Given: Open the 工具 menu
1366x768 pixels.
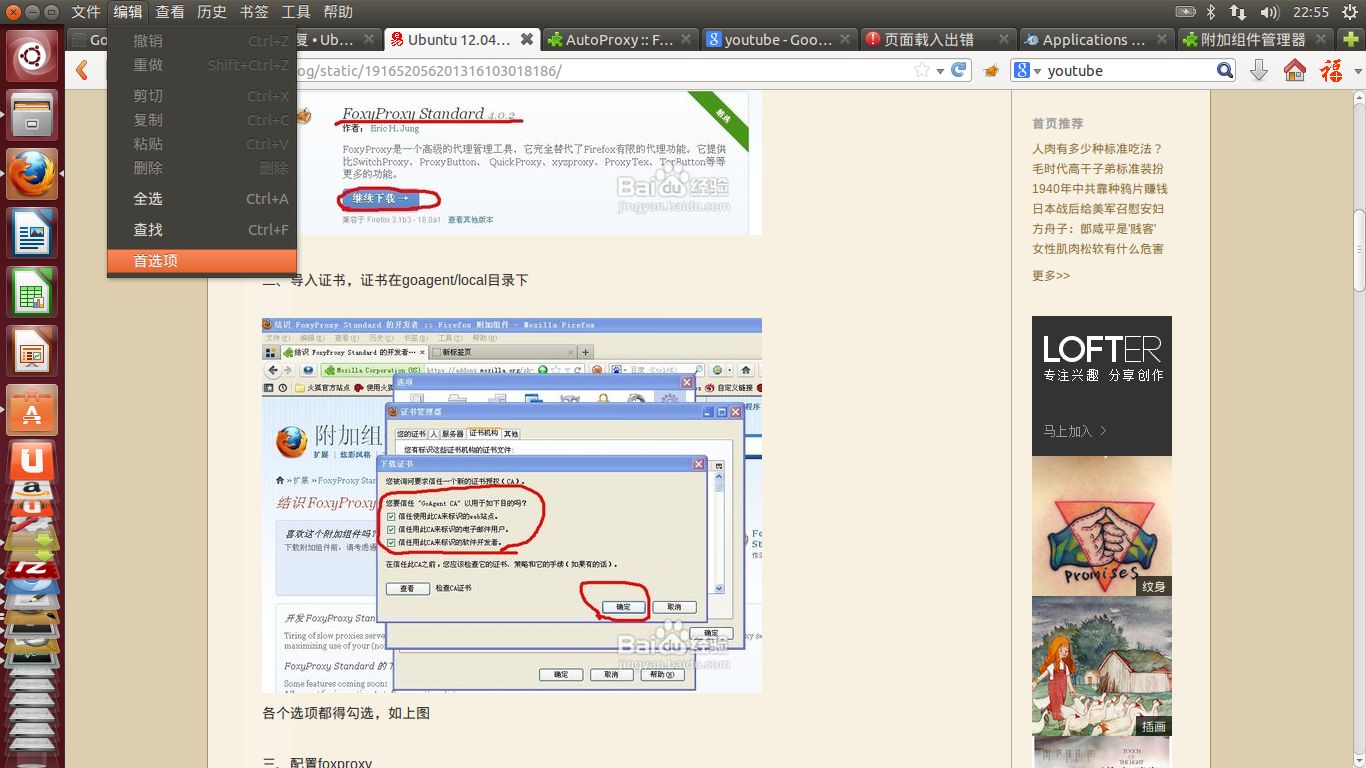Looking at the screenshot, I should (x=296, y=12).
